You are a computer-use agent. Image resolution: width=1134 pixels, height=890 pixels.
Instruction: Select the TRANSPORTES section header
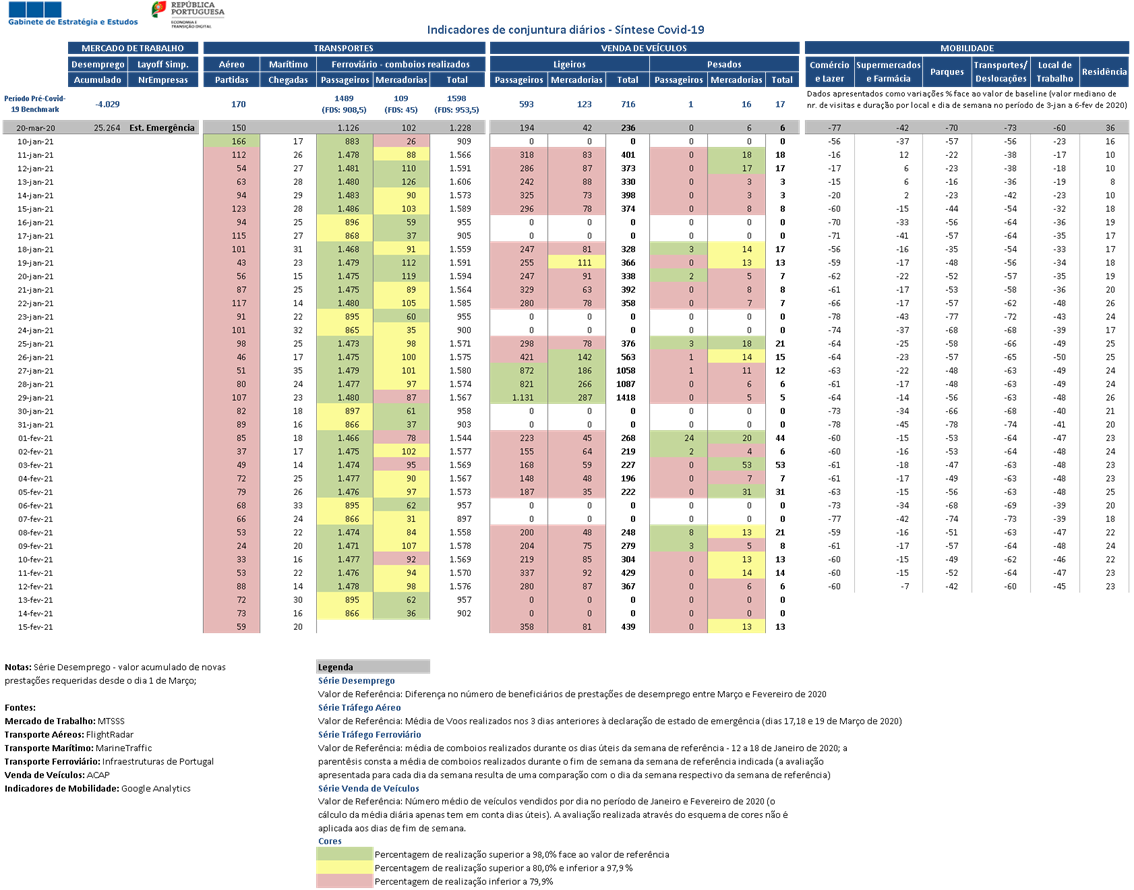[x=344, y=48]
